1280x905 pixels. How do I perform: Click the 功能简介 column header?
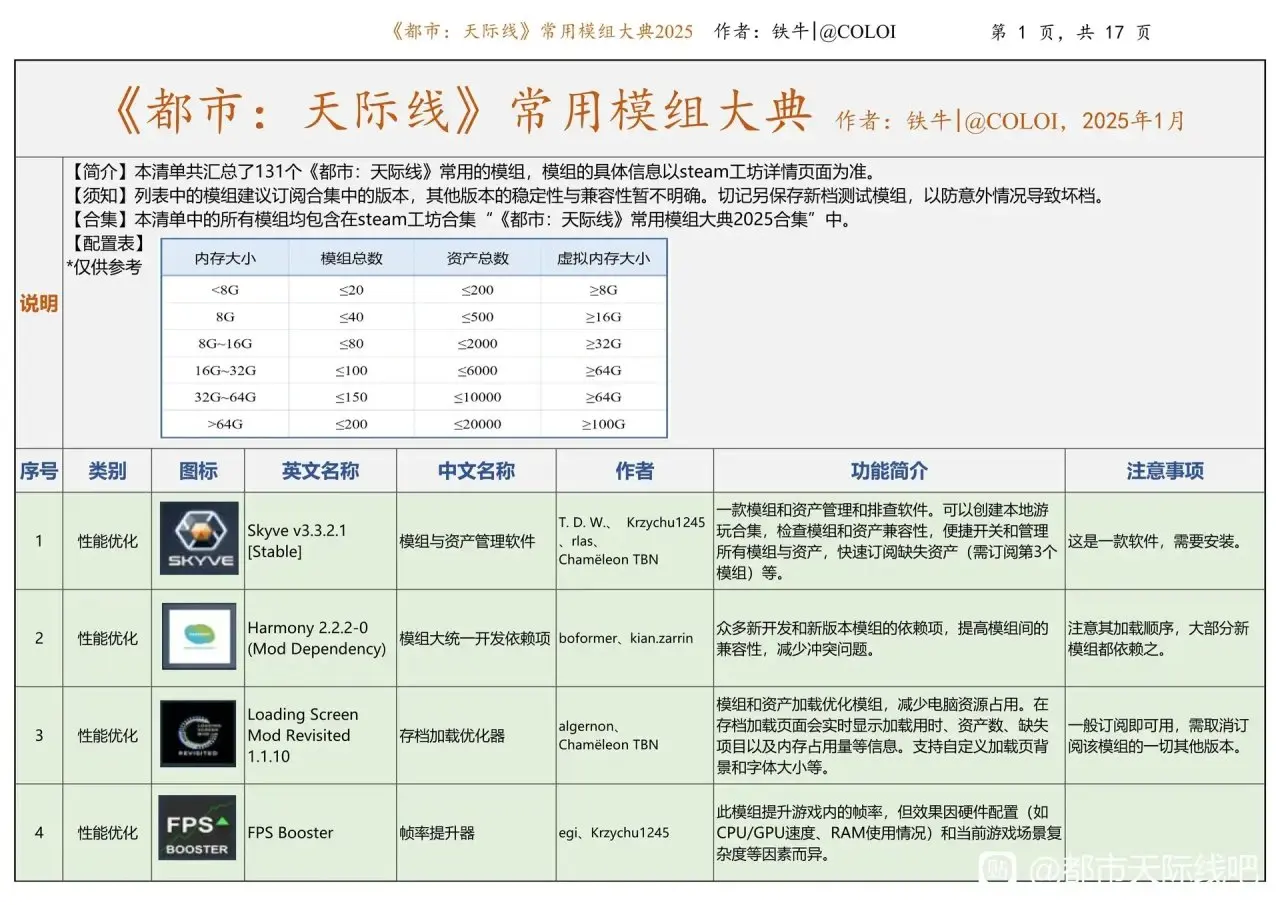click(888, 471)
